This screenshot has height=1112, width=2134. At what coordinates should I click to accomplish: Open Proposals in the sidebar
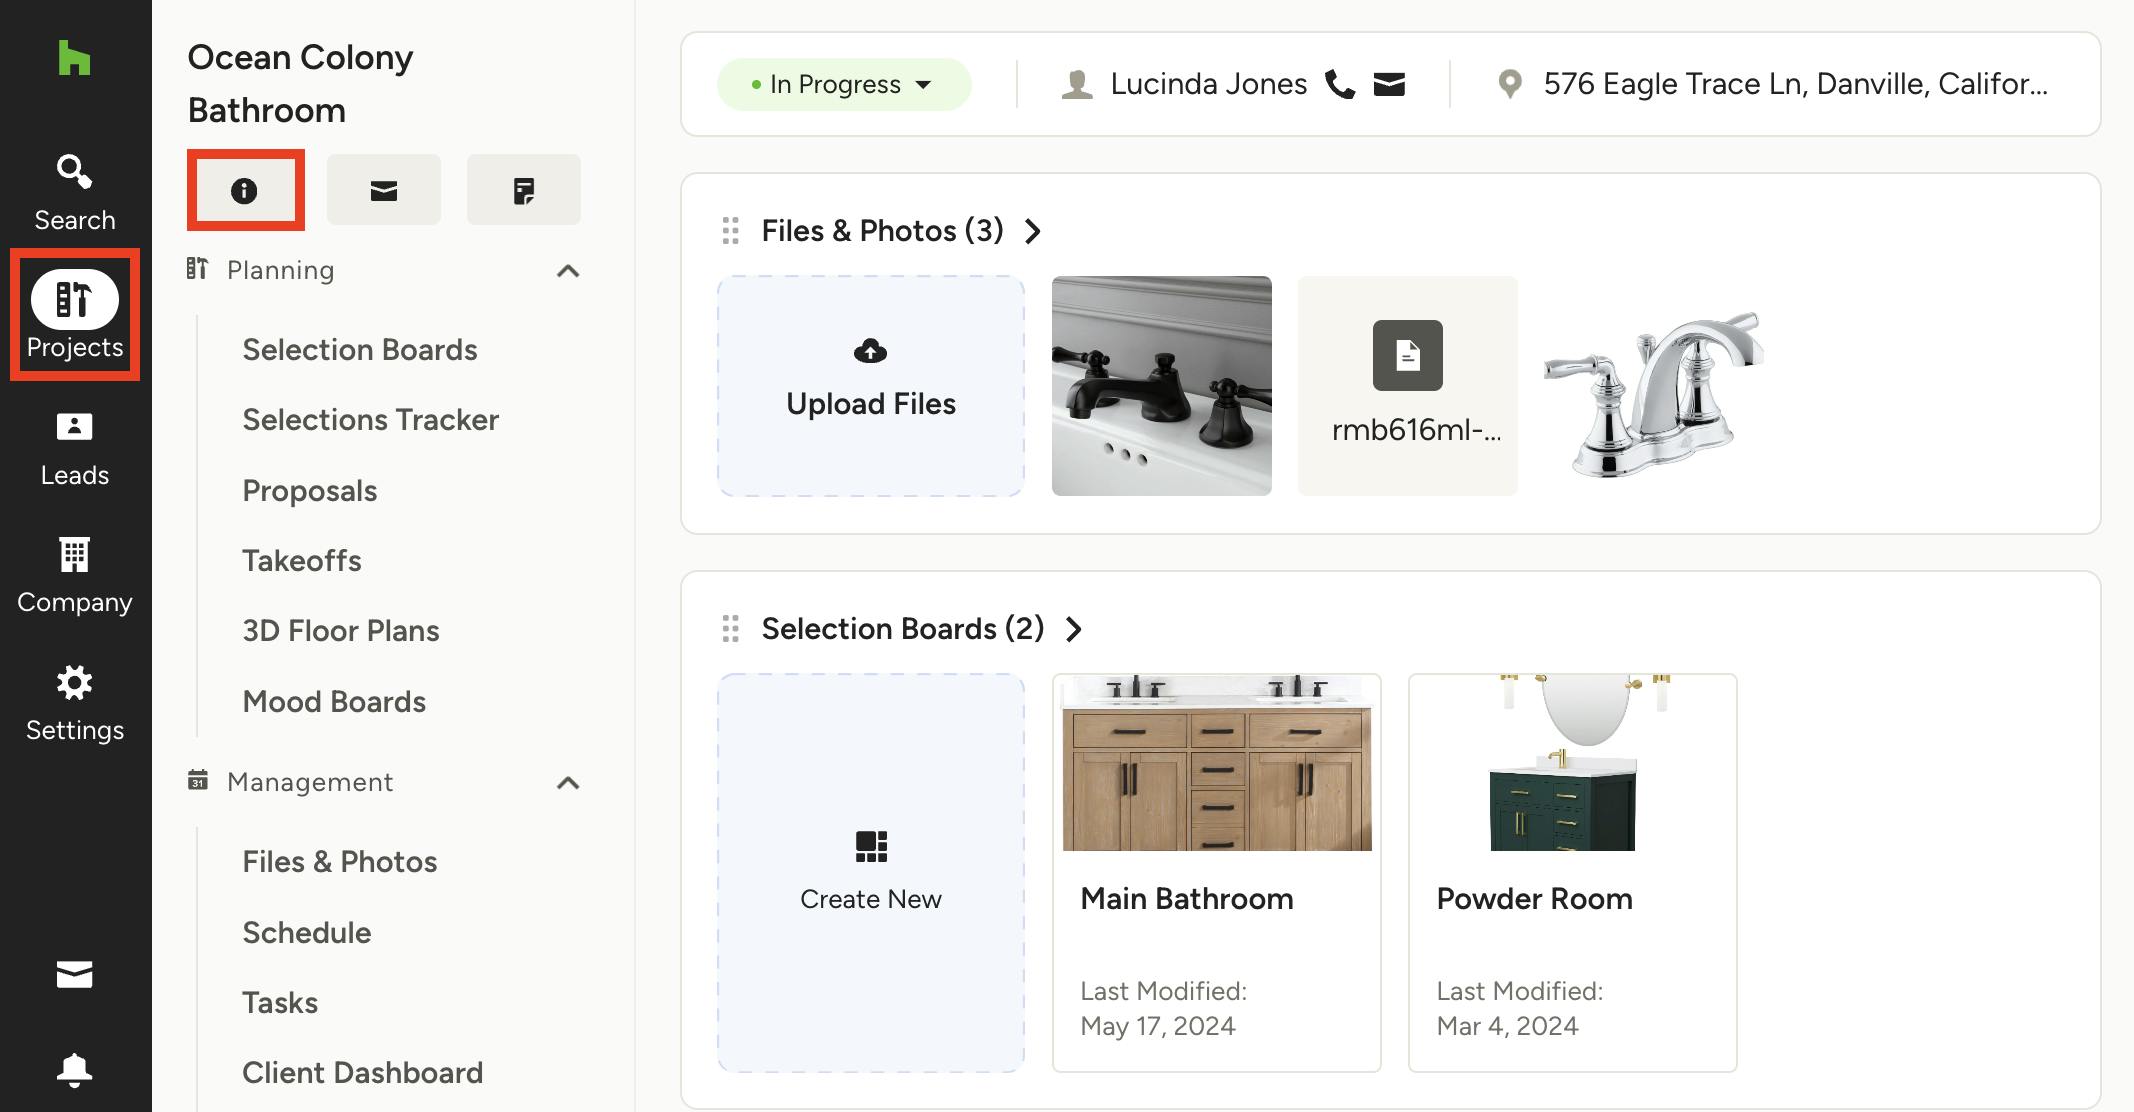click(310, 491)
